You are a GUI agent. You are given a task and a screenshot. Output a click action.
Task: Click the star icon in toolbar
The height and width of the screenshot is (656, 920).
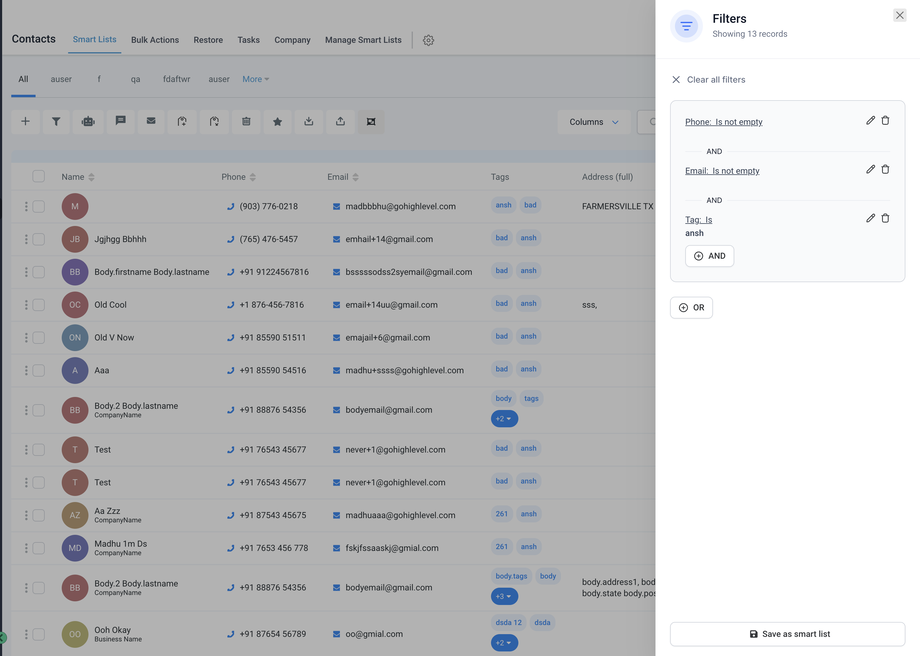pyautogui.click(x=277, y=122)
